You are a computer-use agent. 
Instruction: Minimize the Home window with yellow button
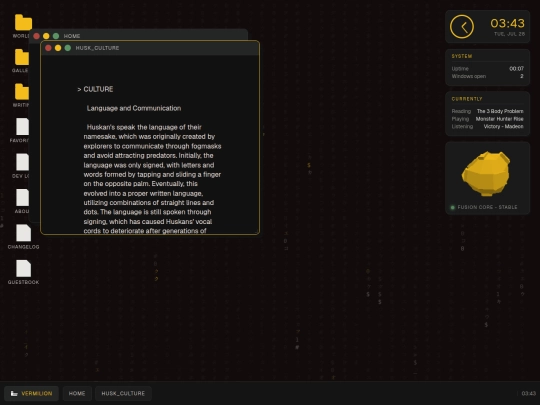pos(46,36)
